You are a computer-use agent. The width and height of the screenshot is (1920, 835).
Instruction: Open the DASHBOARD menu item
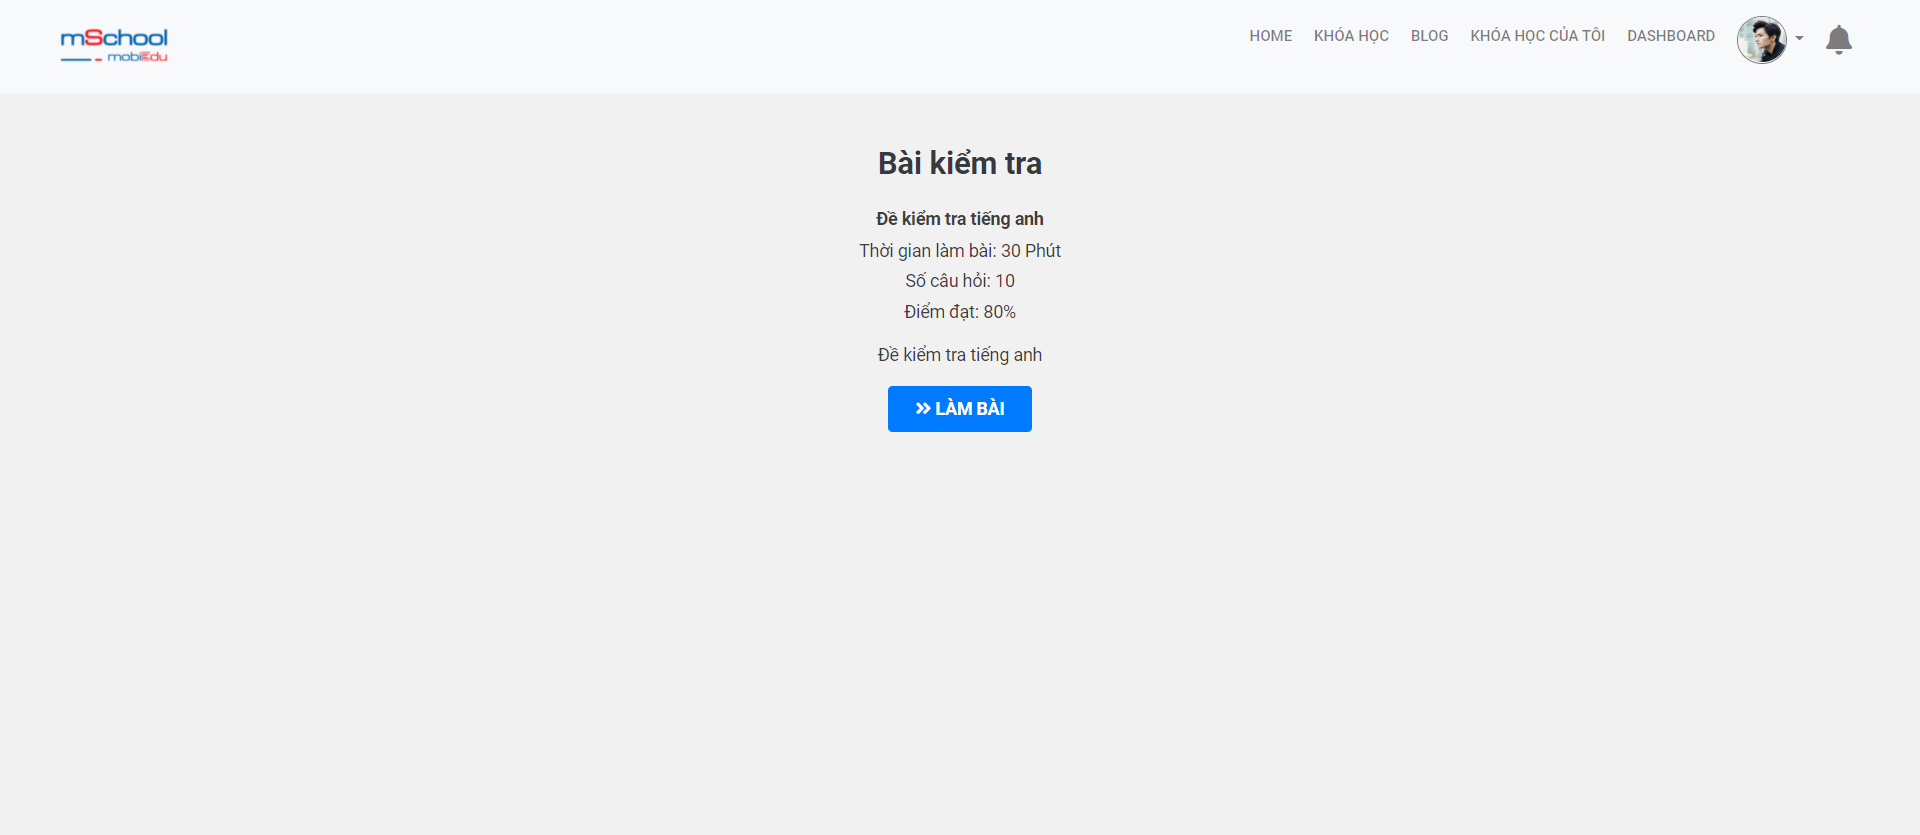(1670, 36)
